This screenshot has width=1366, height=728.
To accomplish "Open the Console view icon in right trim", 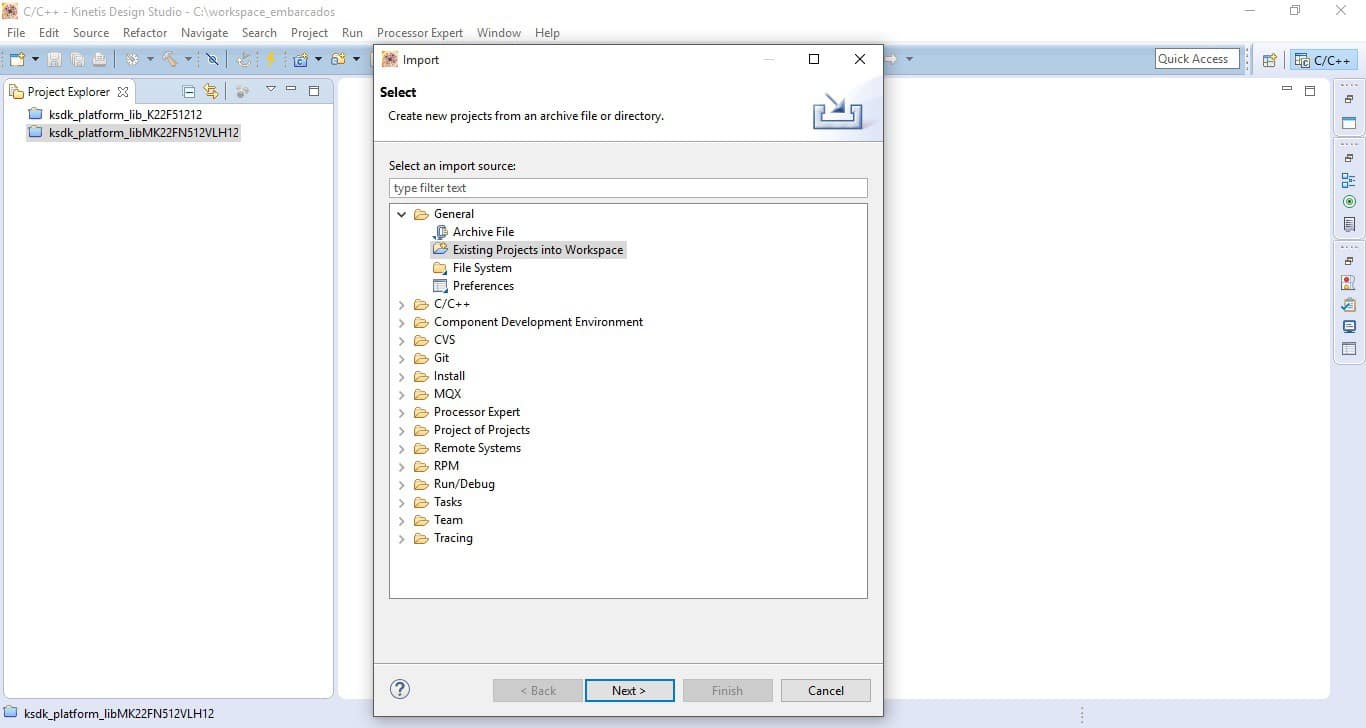I will pos(1349,327).
